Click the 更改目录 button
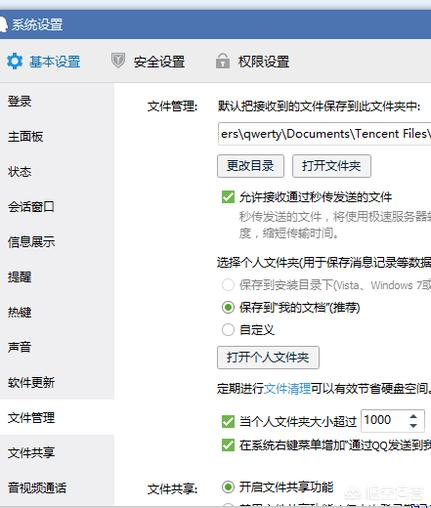 [250, 166]
